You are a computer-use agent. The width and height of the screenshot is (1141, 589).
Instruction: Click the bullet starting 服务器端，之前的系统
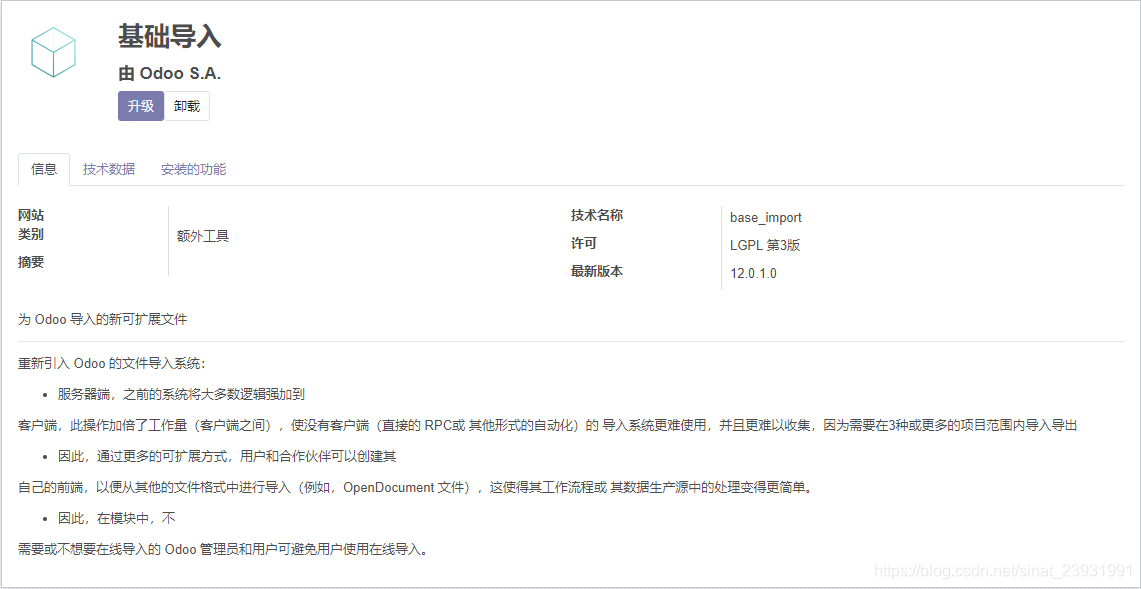(x=180, y=395)
